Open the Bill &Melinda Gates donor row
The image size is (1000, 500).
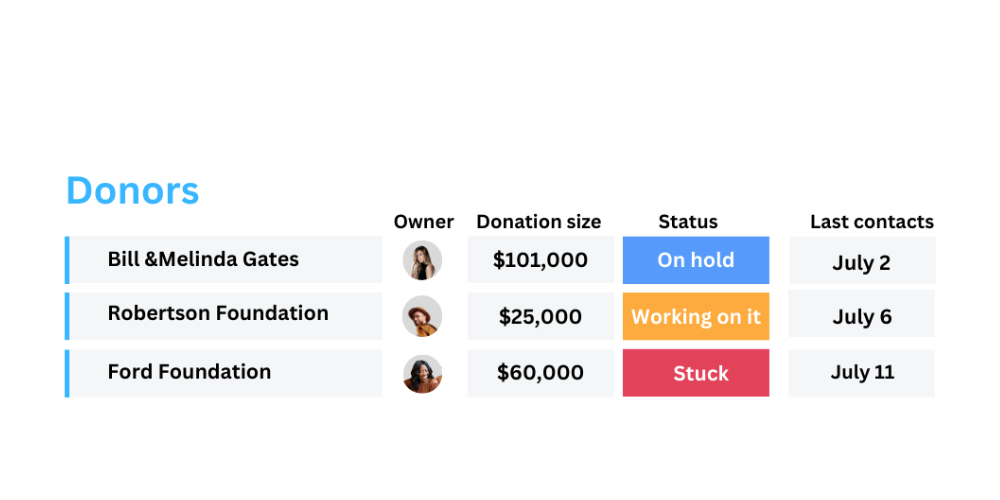224,260
